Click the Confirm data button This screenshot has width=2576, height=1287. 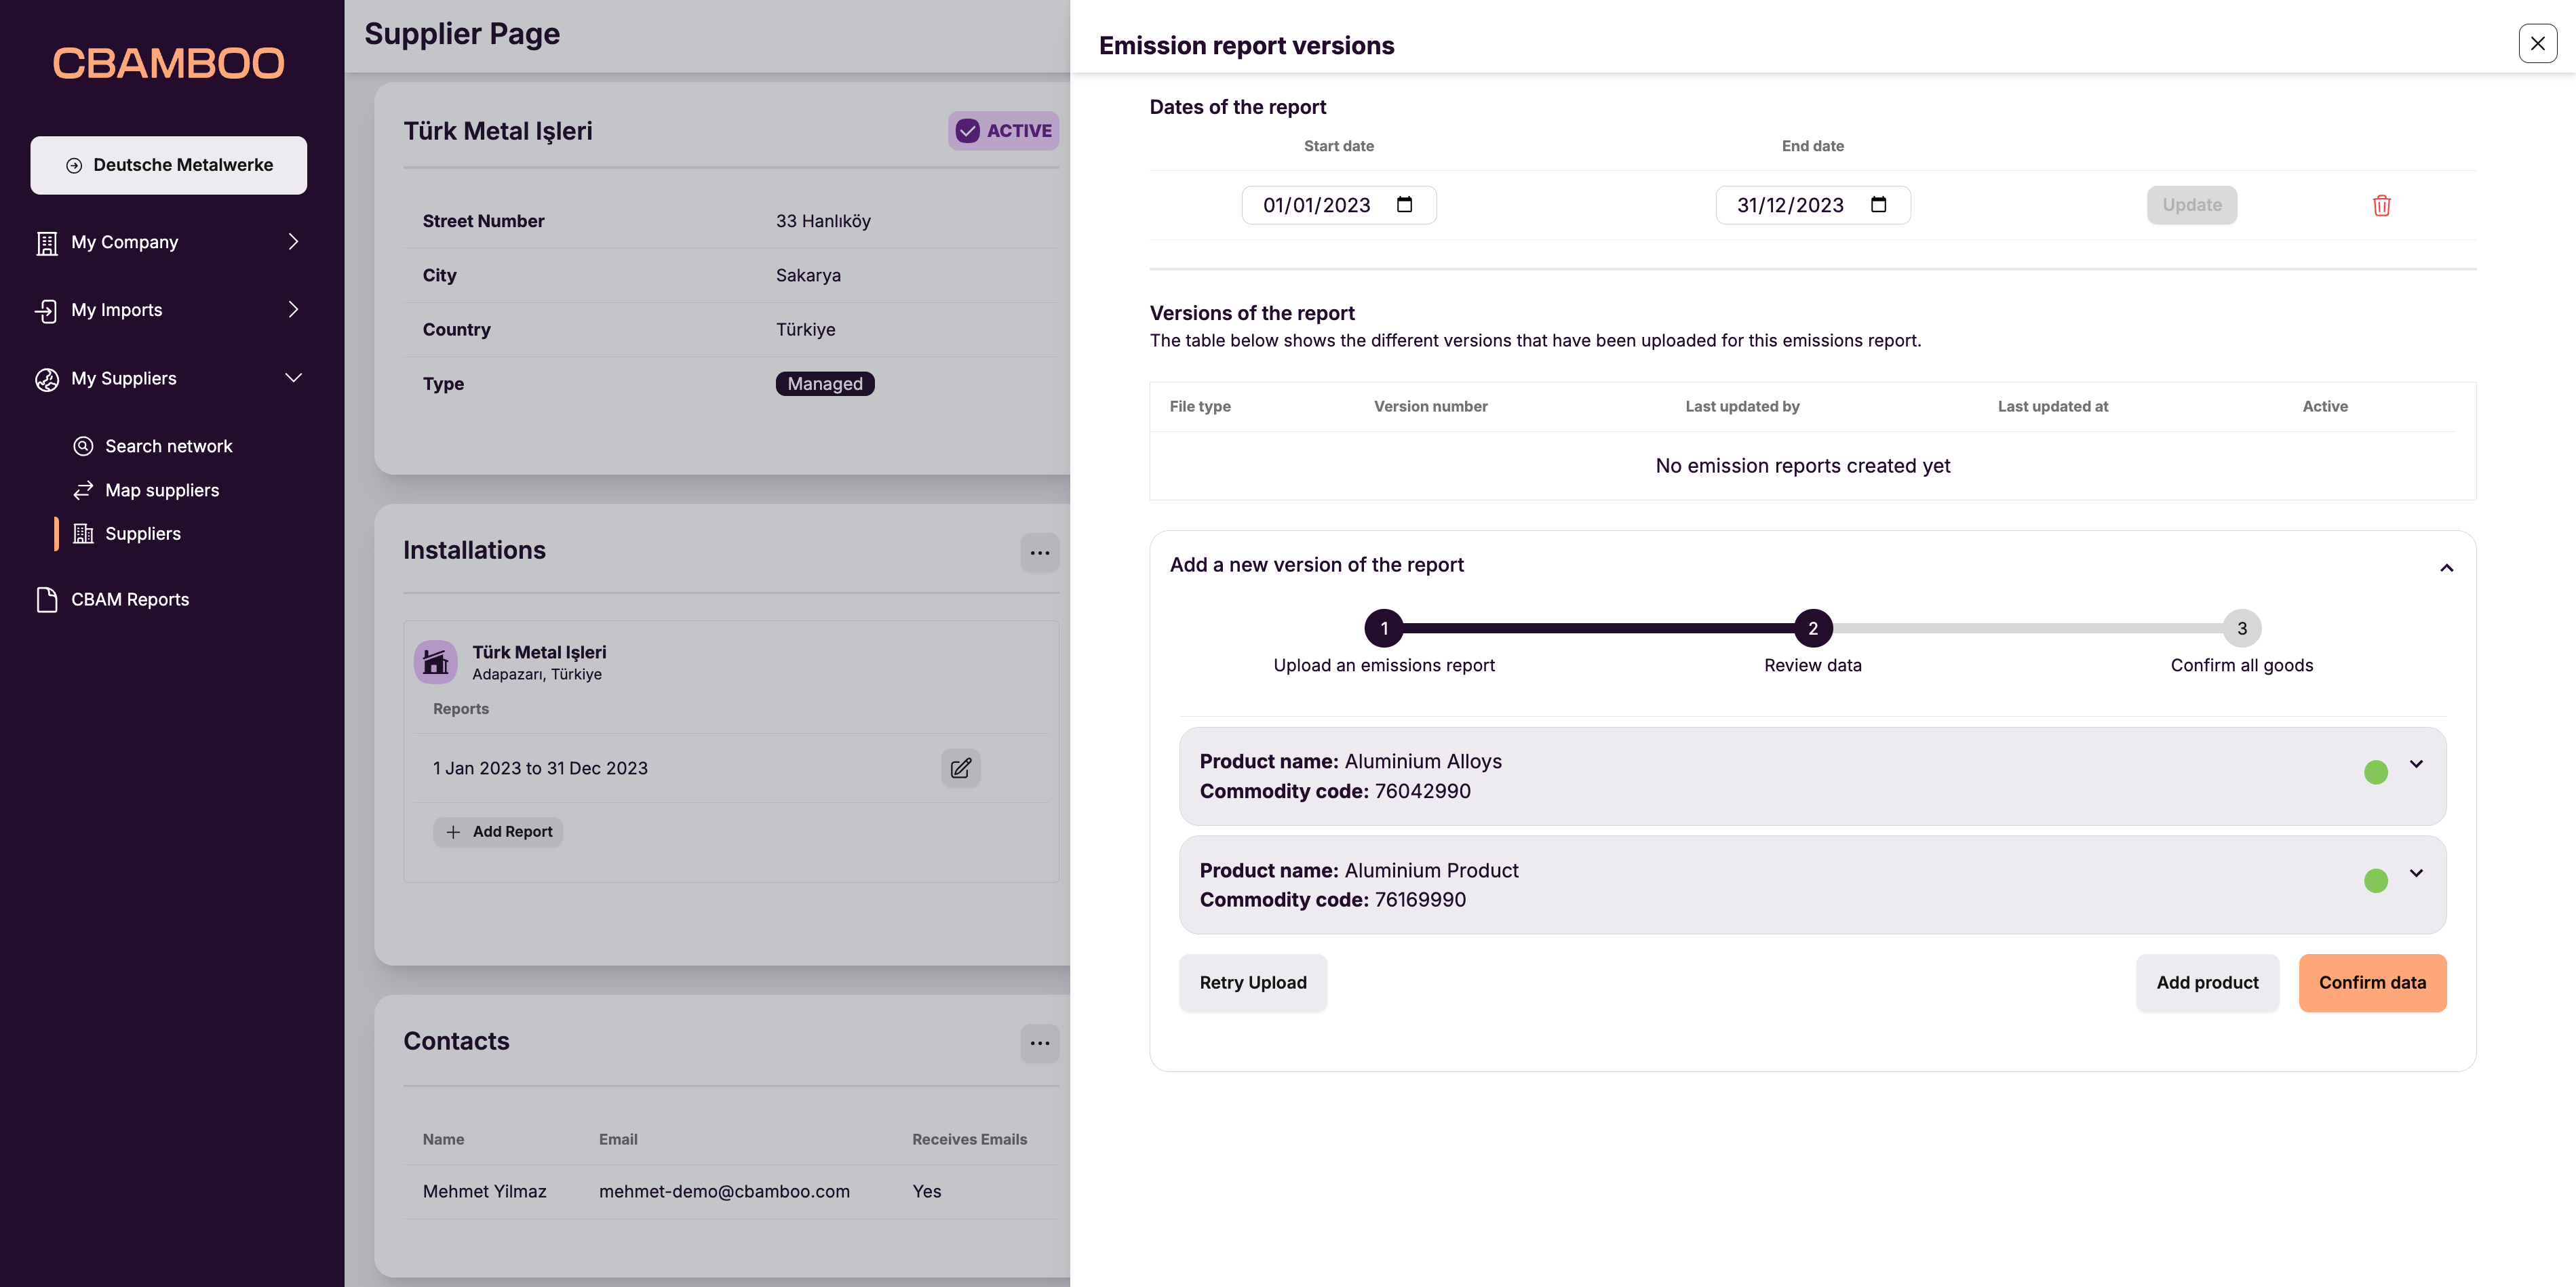(2372, 982)
